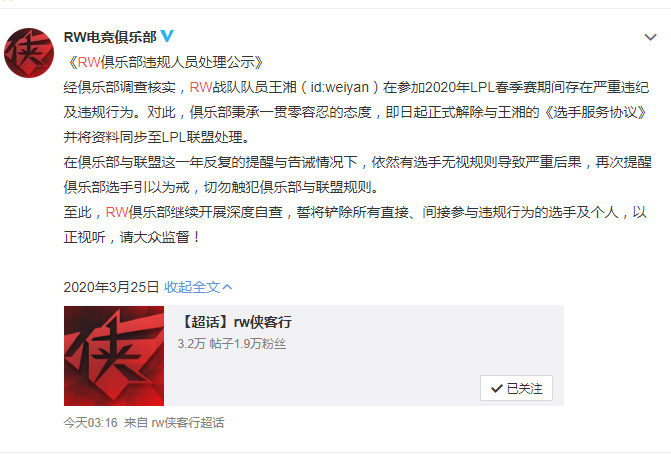671x454 pixels.
Task: Expand the post options chevron menu
Action: (x=650, y=38)
